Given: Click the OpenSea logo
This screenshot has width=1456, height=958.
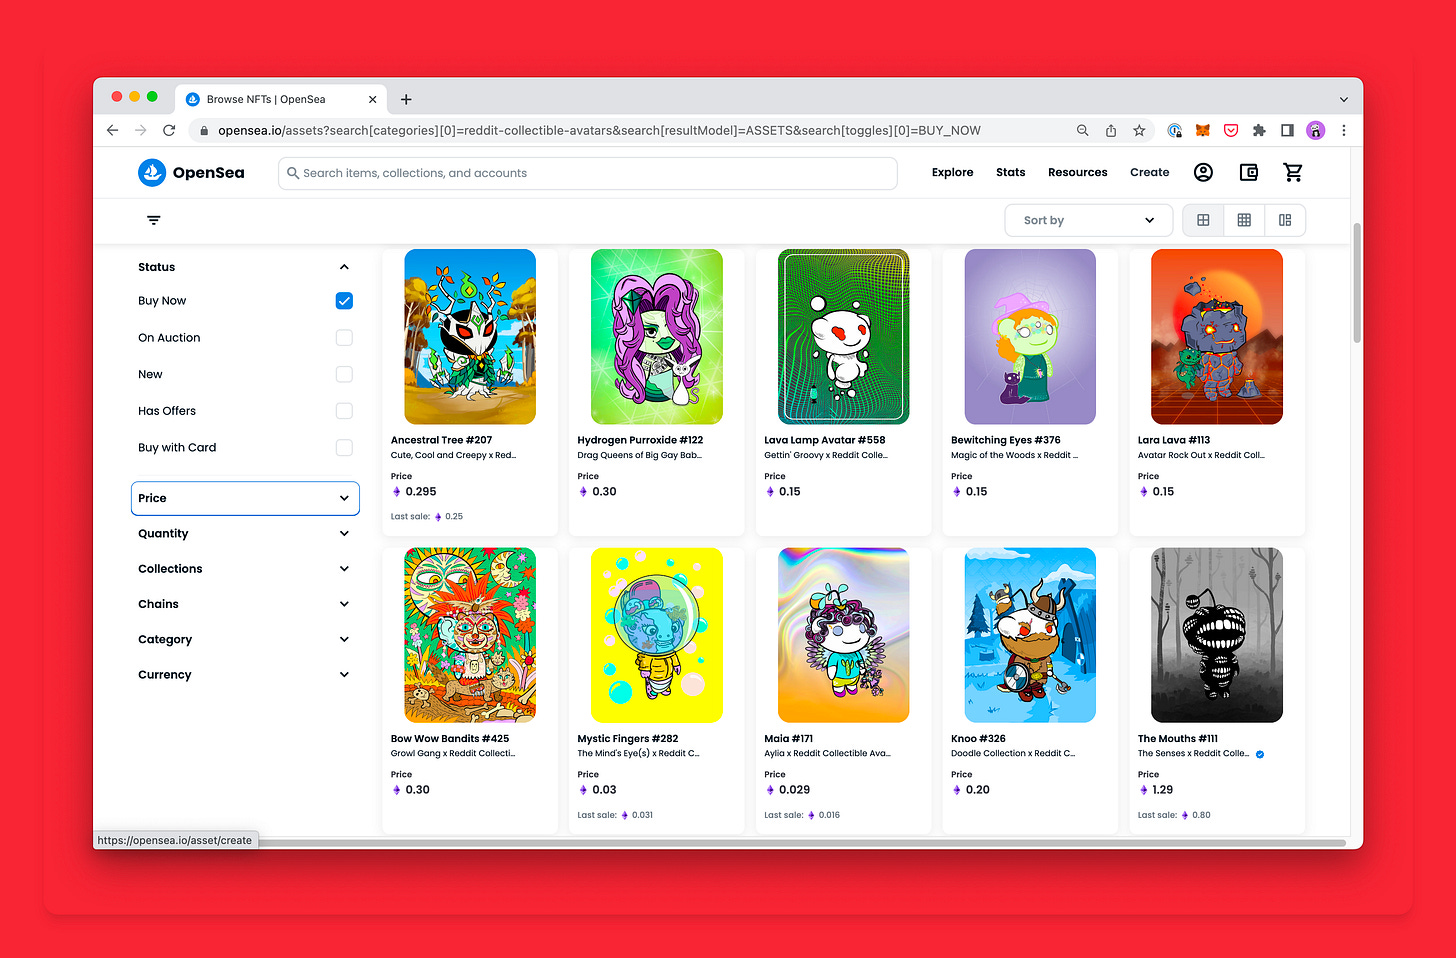Looking at the screenshot, I should [191, 173].
